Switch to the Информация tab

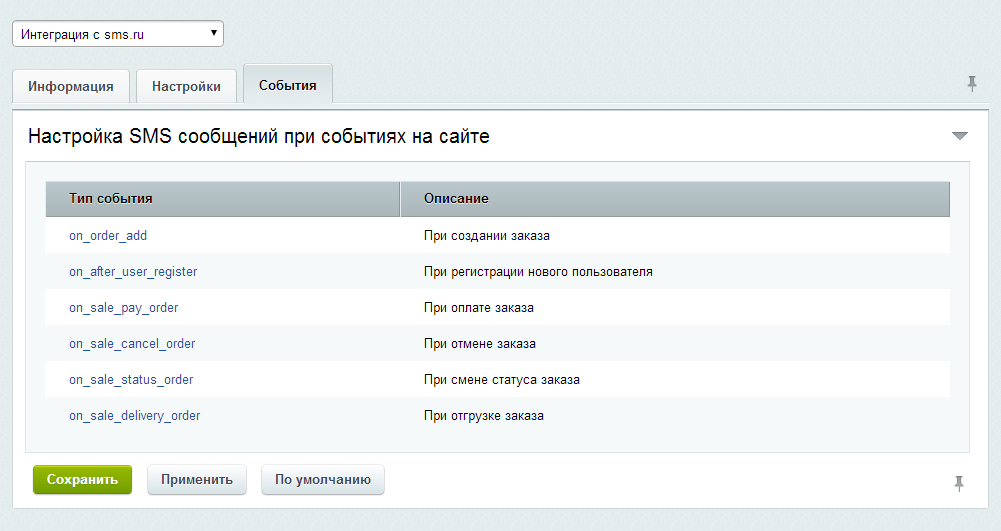click(70, 86)
